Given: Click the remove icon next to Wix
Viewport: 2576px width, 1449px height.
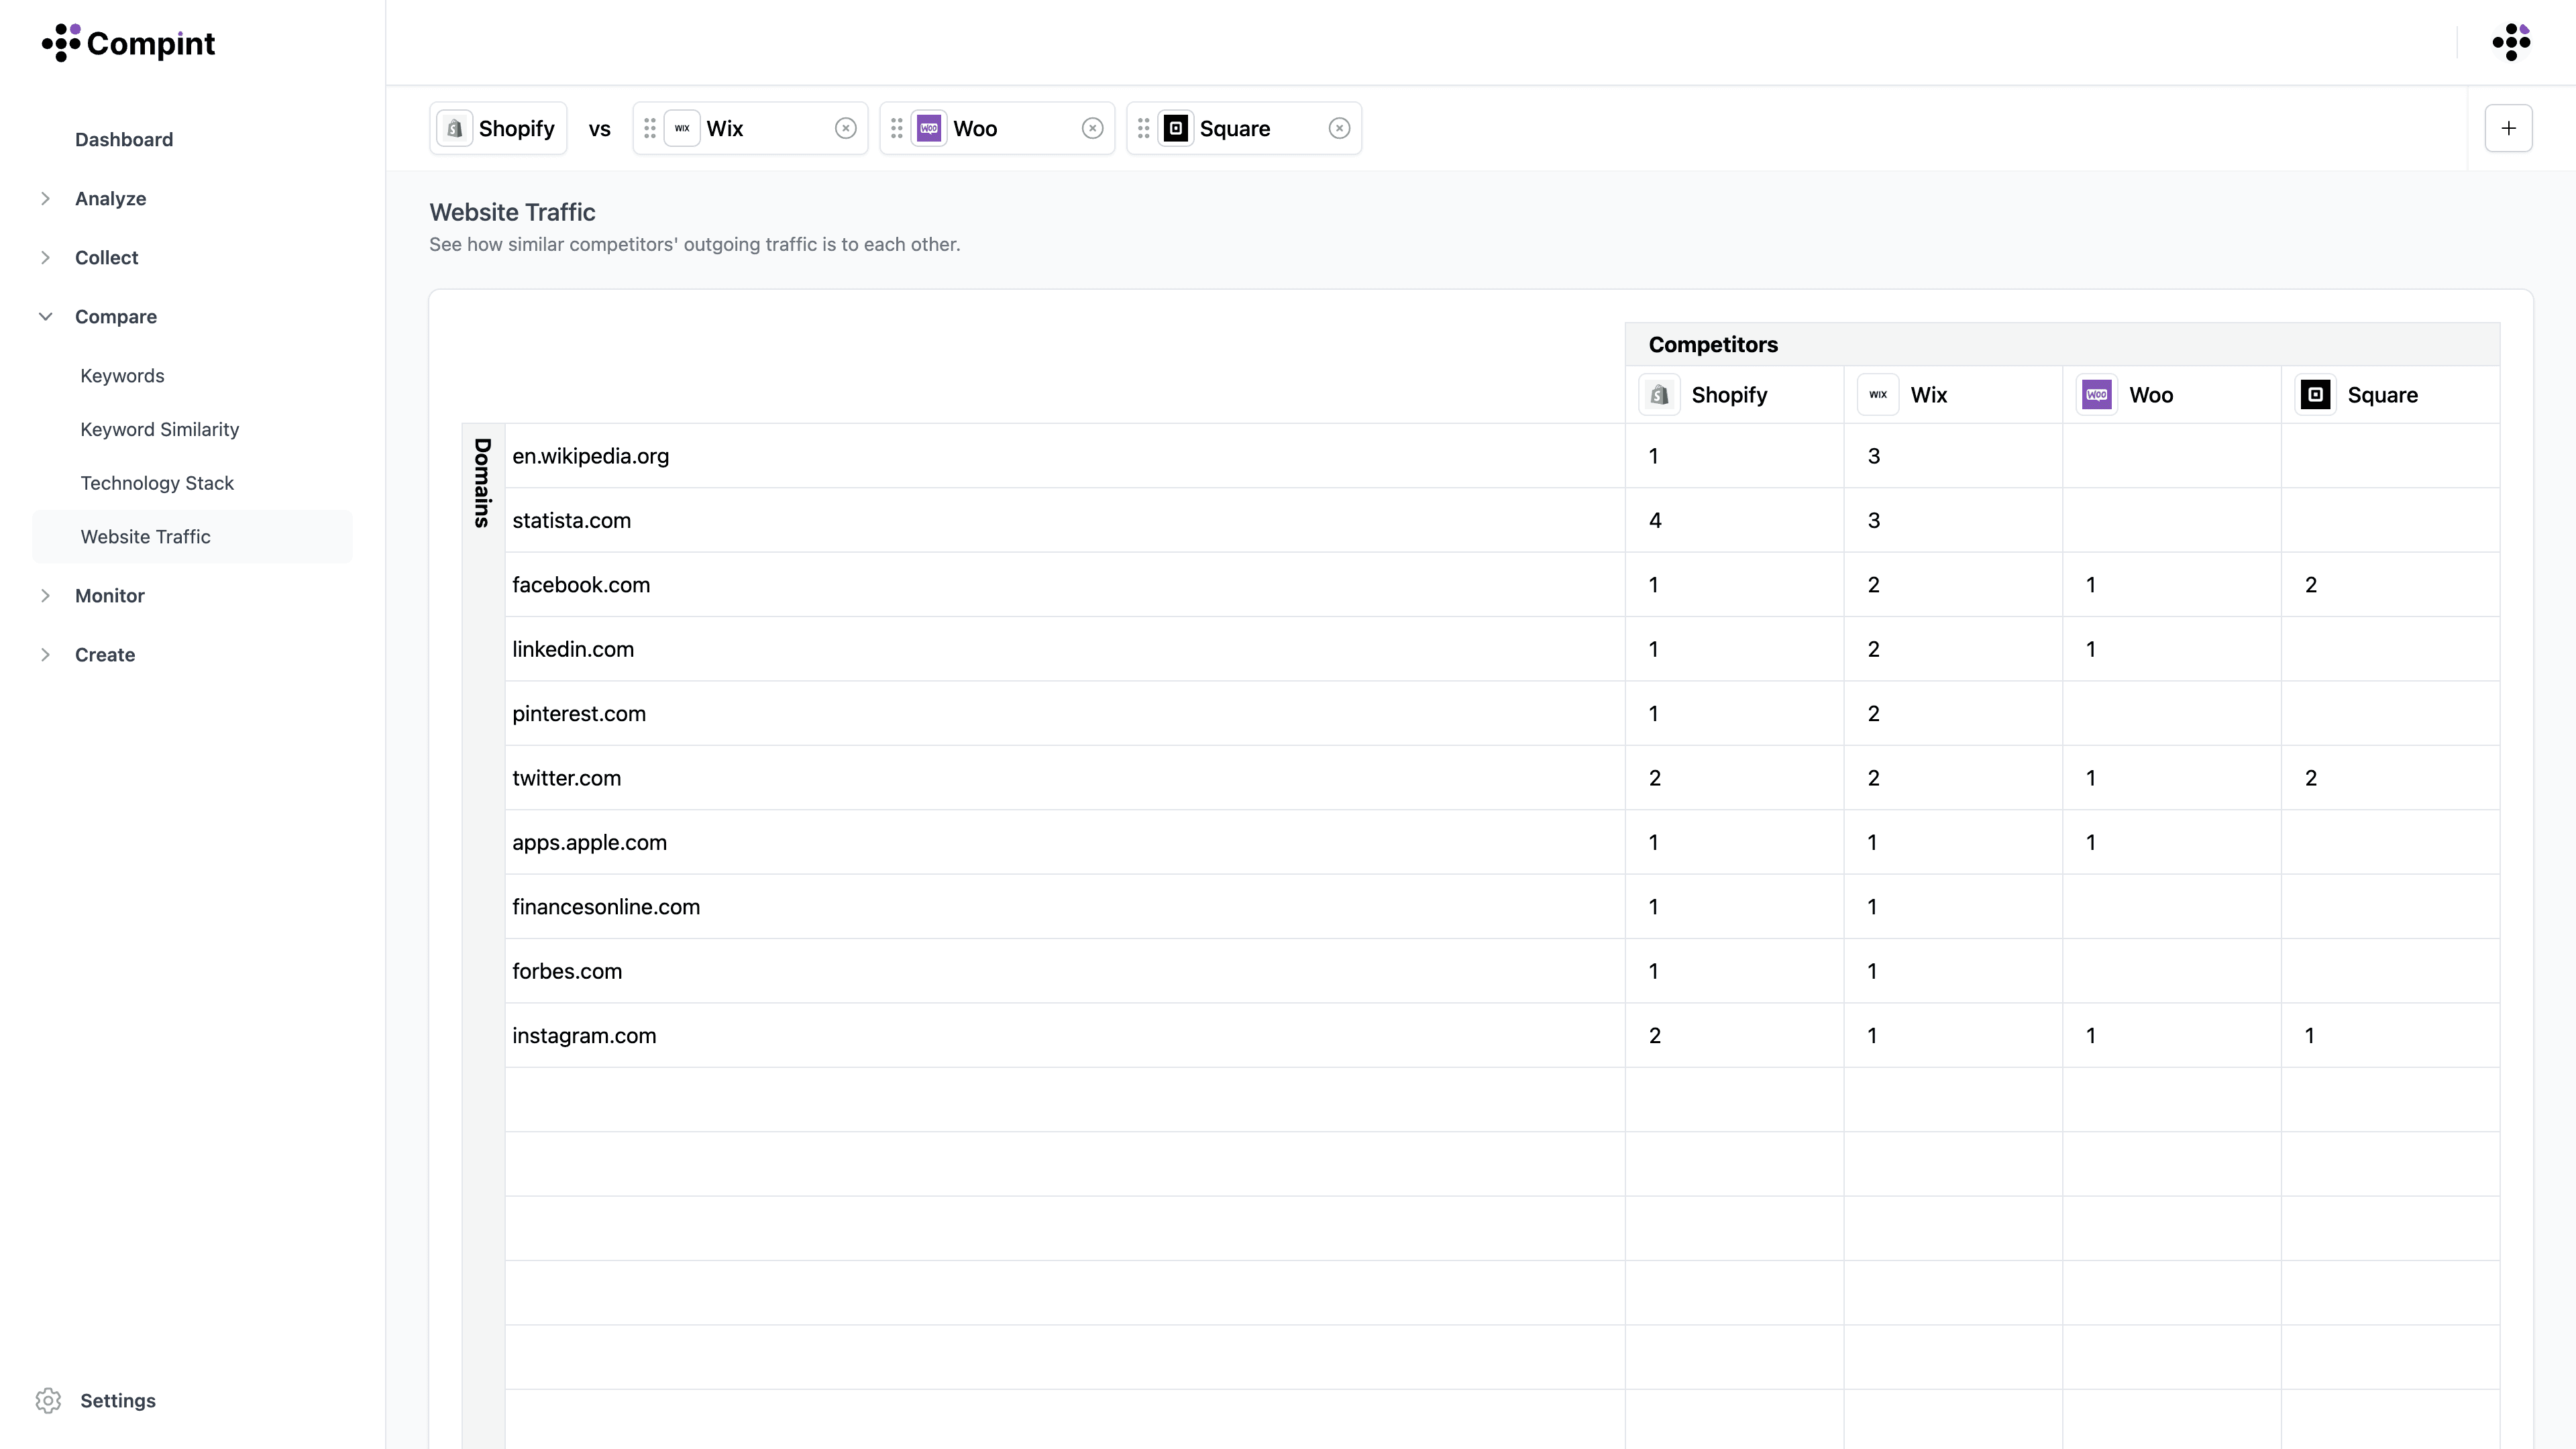Looking at the screenshot, I should [x=846, y=127].
